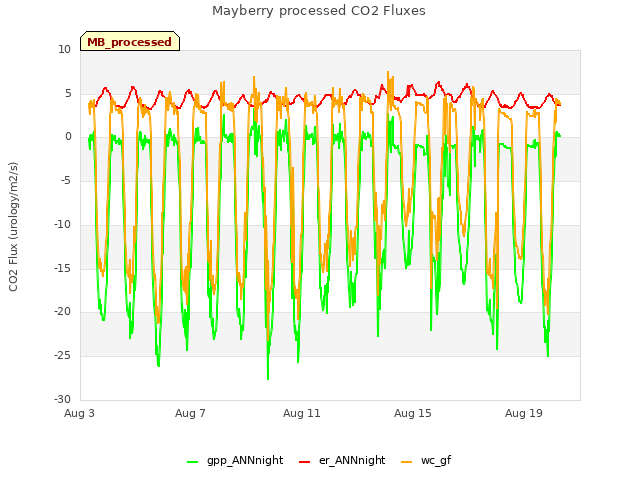Click the Aug 3 x-axis label
Screen dimensions: 640x480
pos(79,413)
